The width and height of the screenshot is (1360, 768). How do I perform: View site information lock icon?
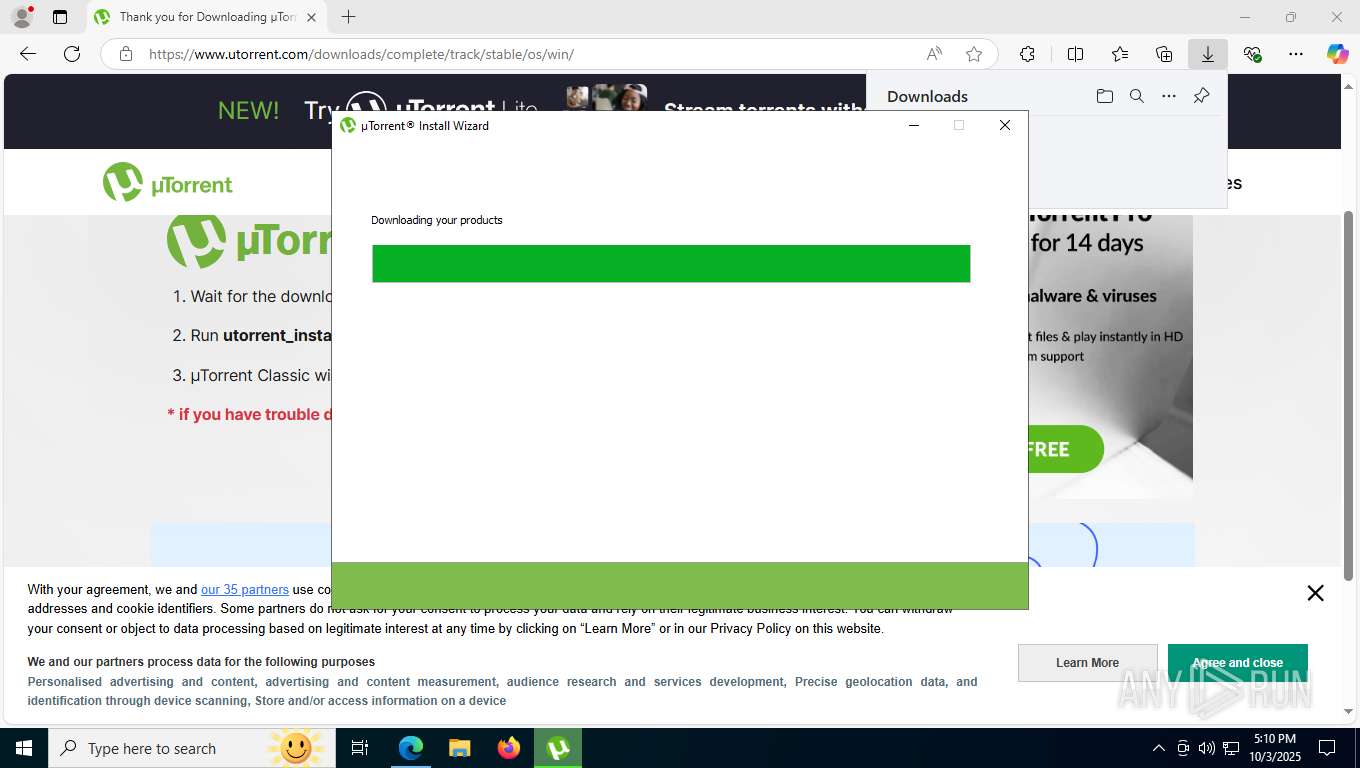[x=126, y=54]
